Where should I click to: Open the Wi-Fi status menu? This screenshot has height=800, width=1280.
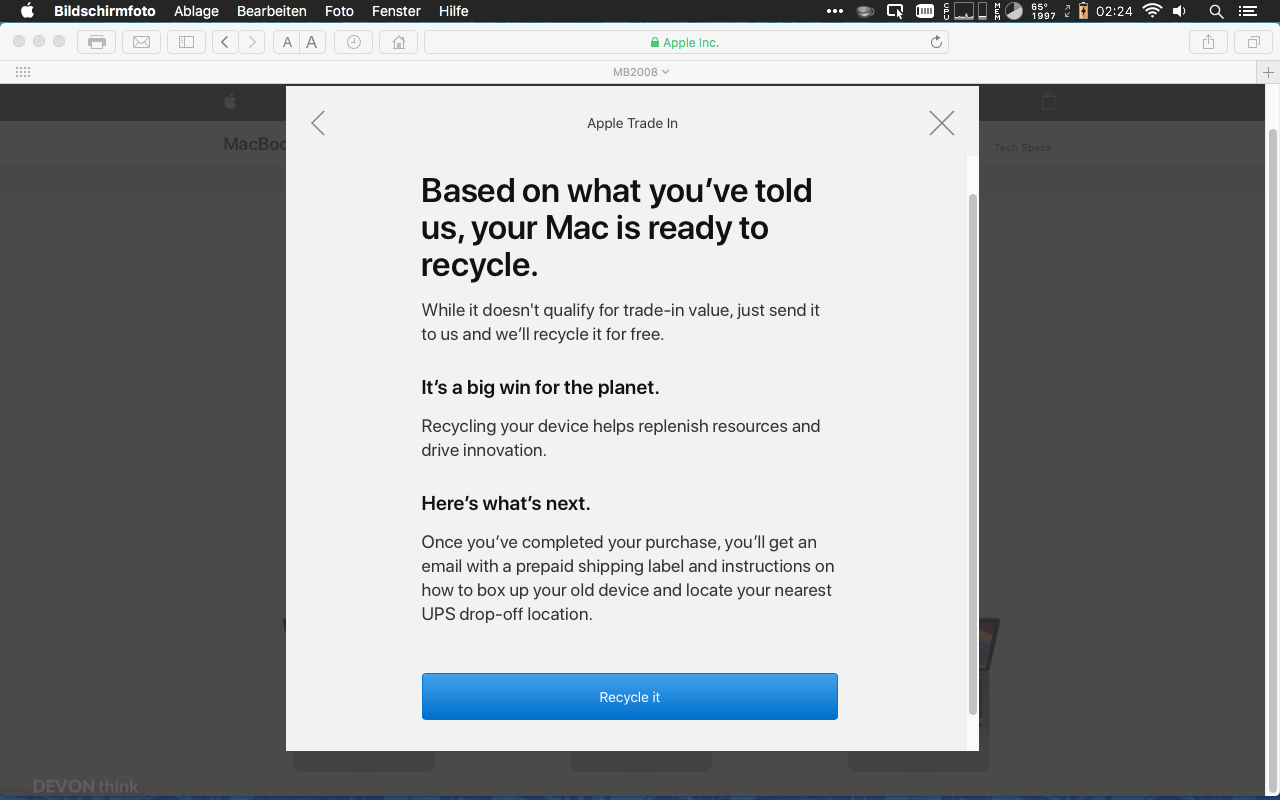[1152, 11]
